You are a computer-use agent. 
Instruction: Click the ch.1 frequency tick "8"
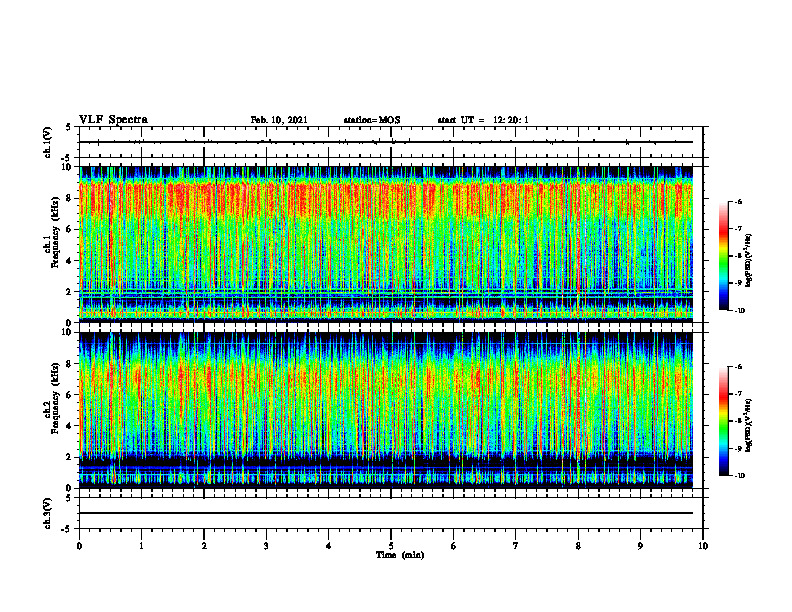(70, 198)
